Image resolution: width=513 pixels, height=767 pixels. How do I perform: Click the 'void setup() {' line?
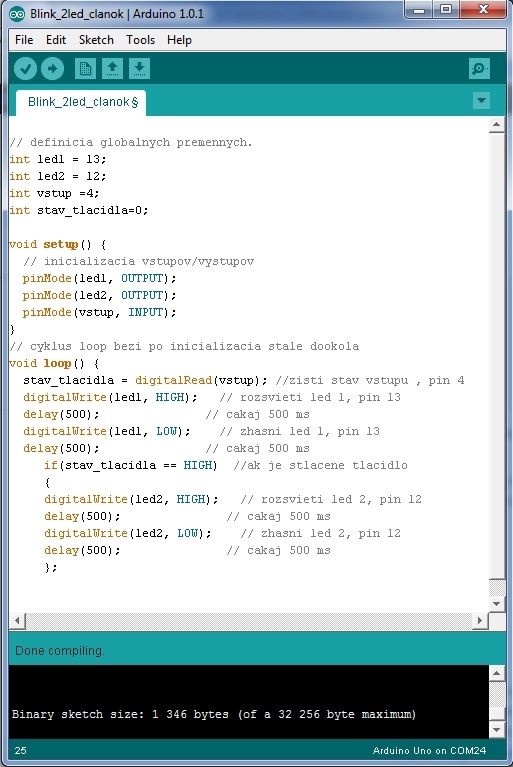(58, 244)
